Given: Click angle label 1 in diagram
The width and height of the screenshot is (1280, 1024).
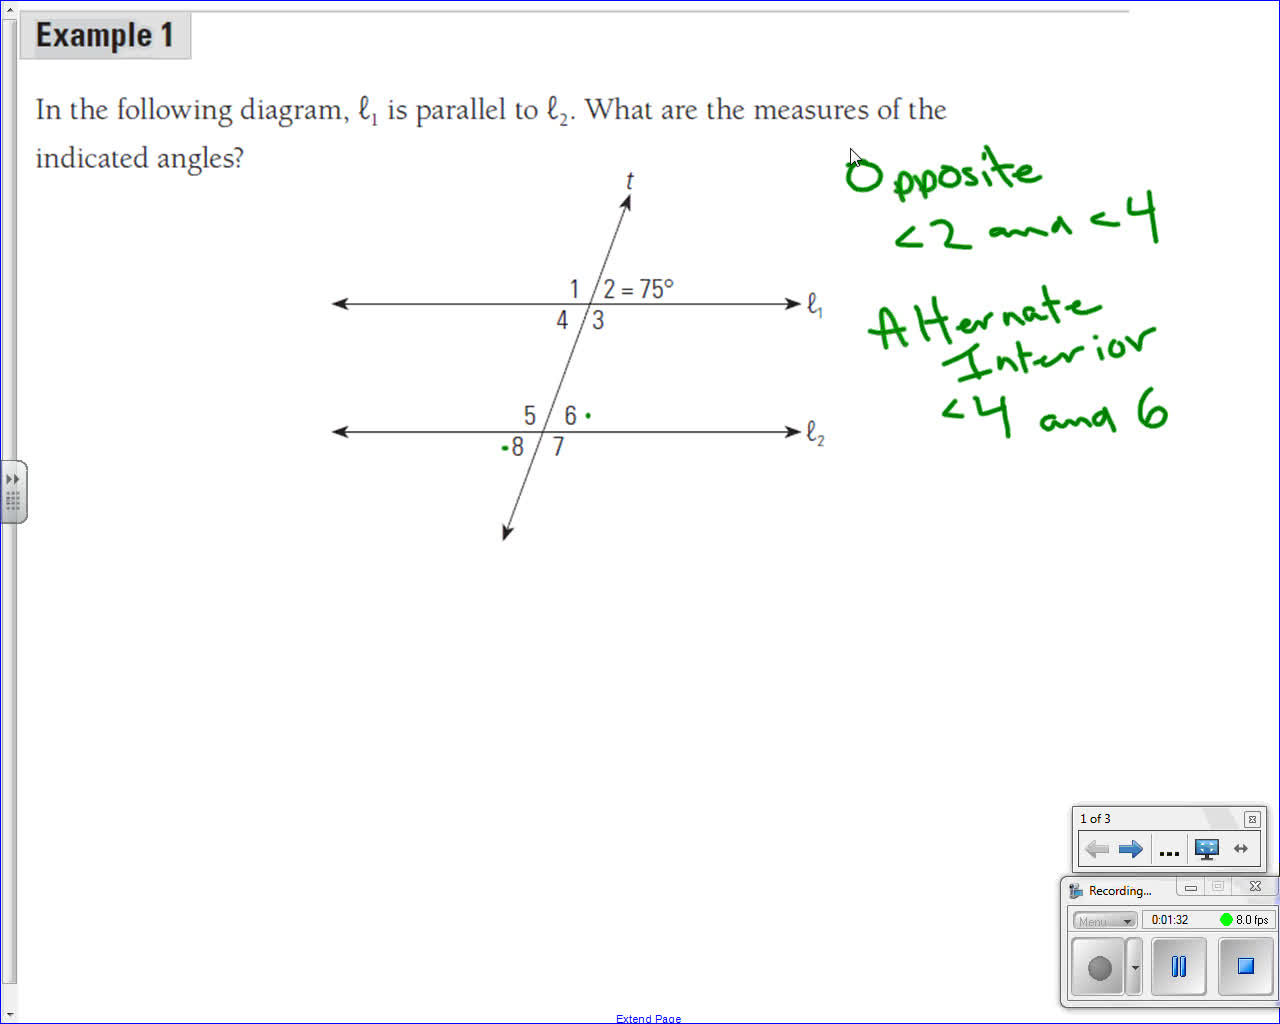Looking at the screenshot, I should point(574,289).
